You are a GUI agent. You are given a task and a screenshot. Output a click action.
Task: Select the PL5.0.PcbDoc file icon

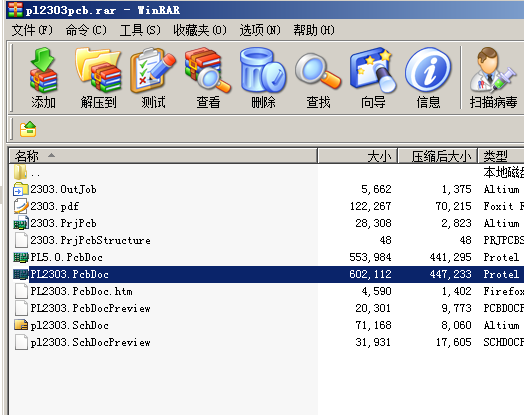(21, 257)
